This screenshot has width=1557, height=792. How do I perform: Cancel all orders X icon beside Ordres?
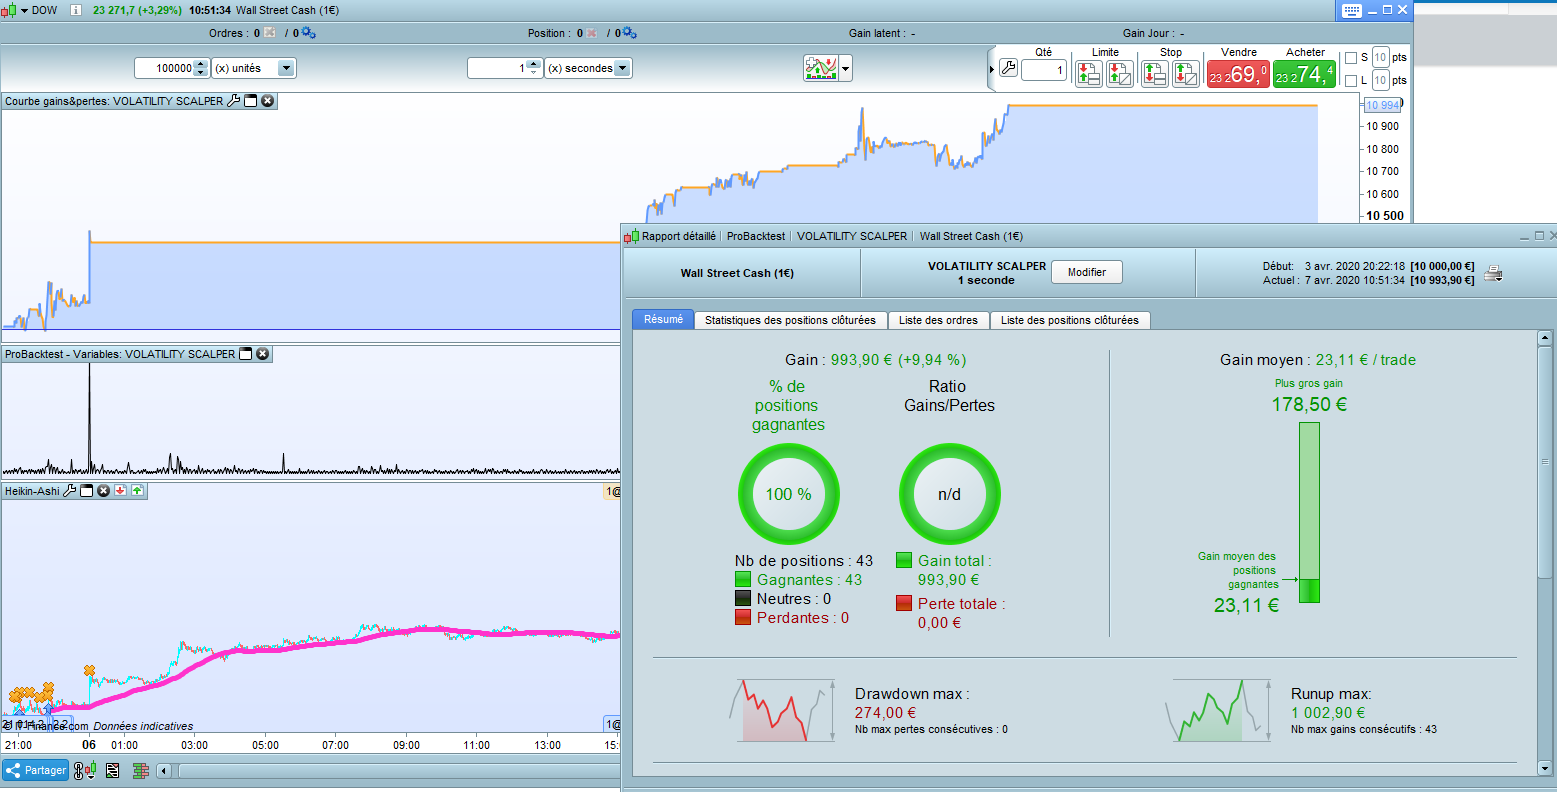(270, 33)
